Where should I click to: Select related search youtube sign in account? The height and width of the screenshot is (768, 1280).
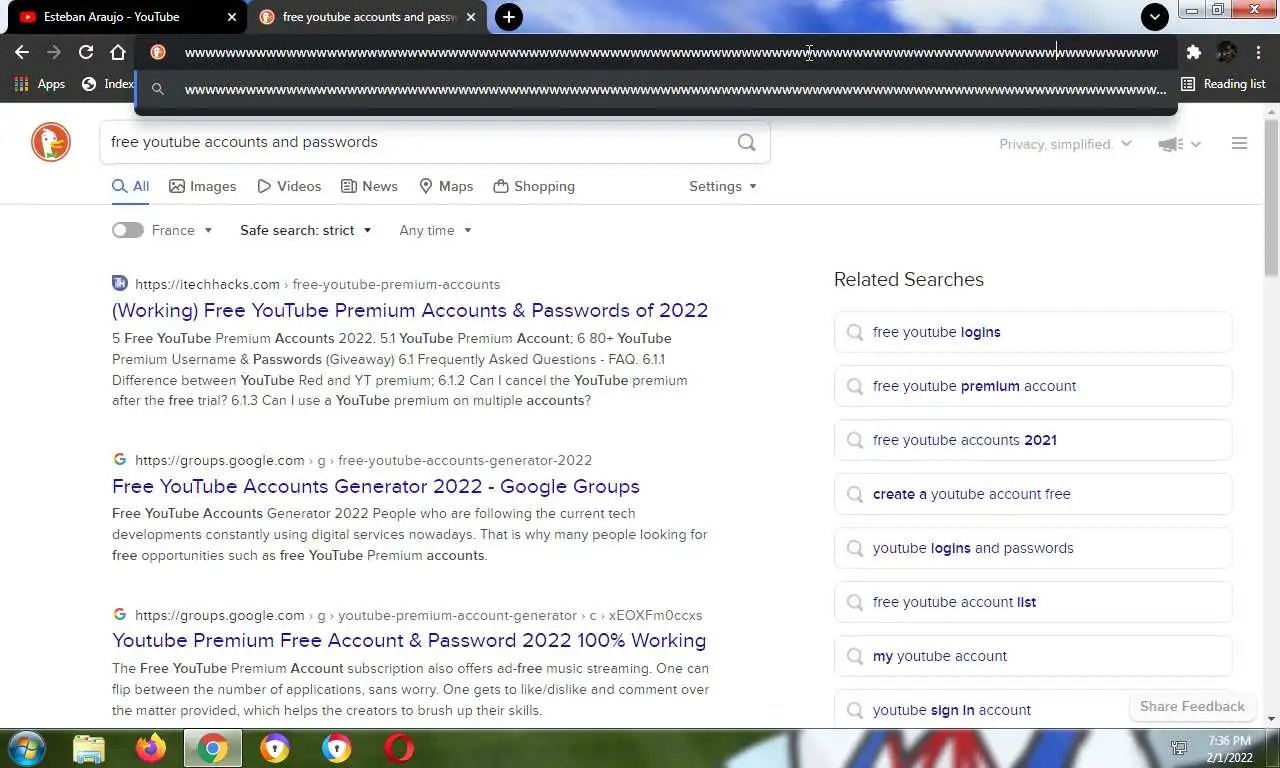(x=1033, y=709)
